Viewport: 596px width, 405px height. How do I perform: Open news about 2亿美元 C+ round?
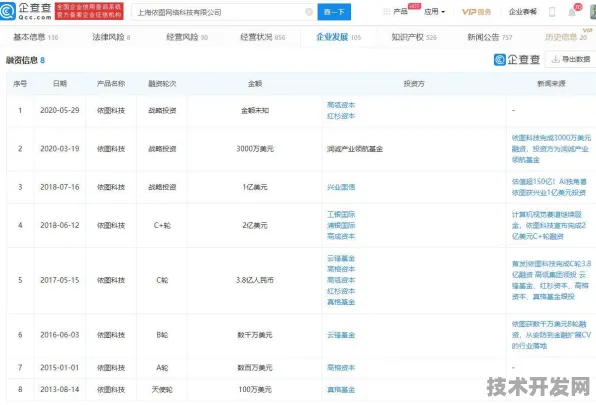click(549, 225)
